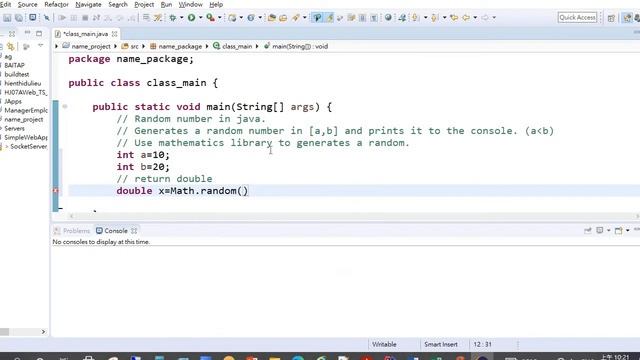
Task: Click the Back navigation yellow arrow
Action: coord(466,18)
